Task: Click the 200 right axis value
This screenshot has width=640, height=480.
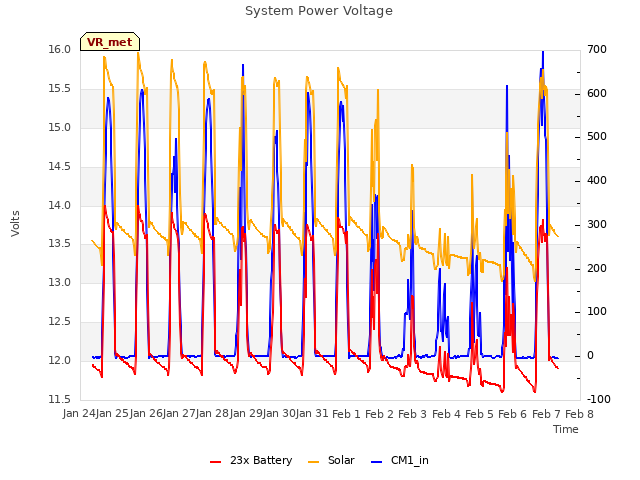Action: coord(597,269)
